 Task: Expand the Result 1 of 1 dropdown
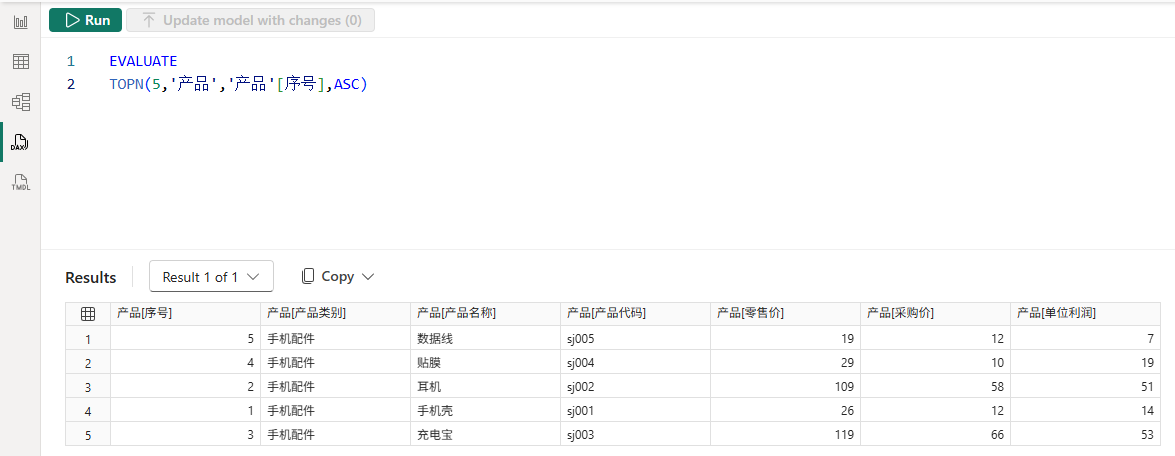tap(211, 276)
